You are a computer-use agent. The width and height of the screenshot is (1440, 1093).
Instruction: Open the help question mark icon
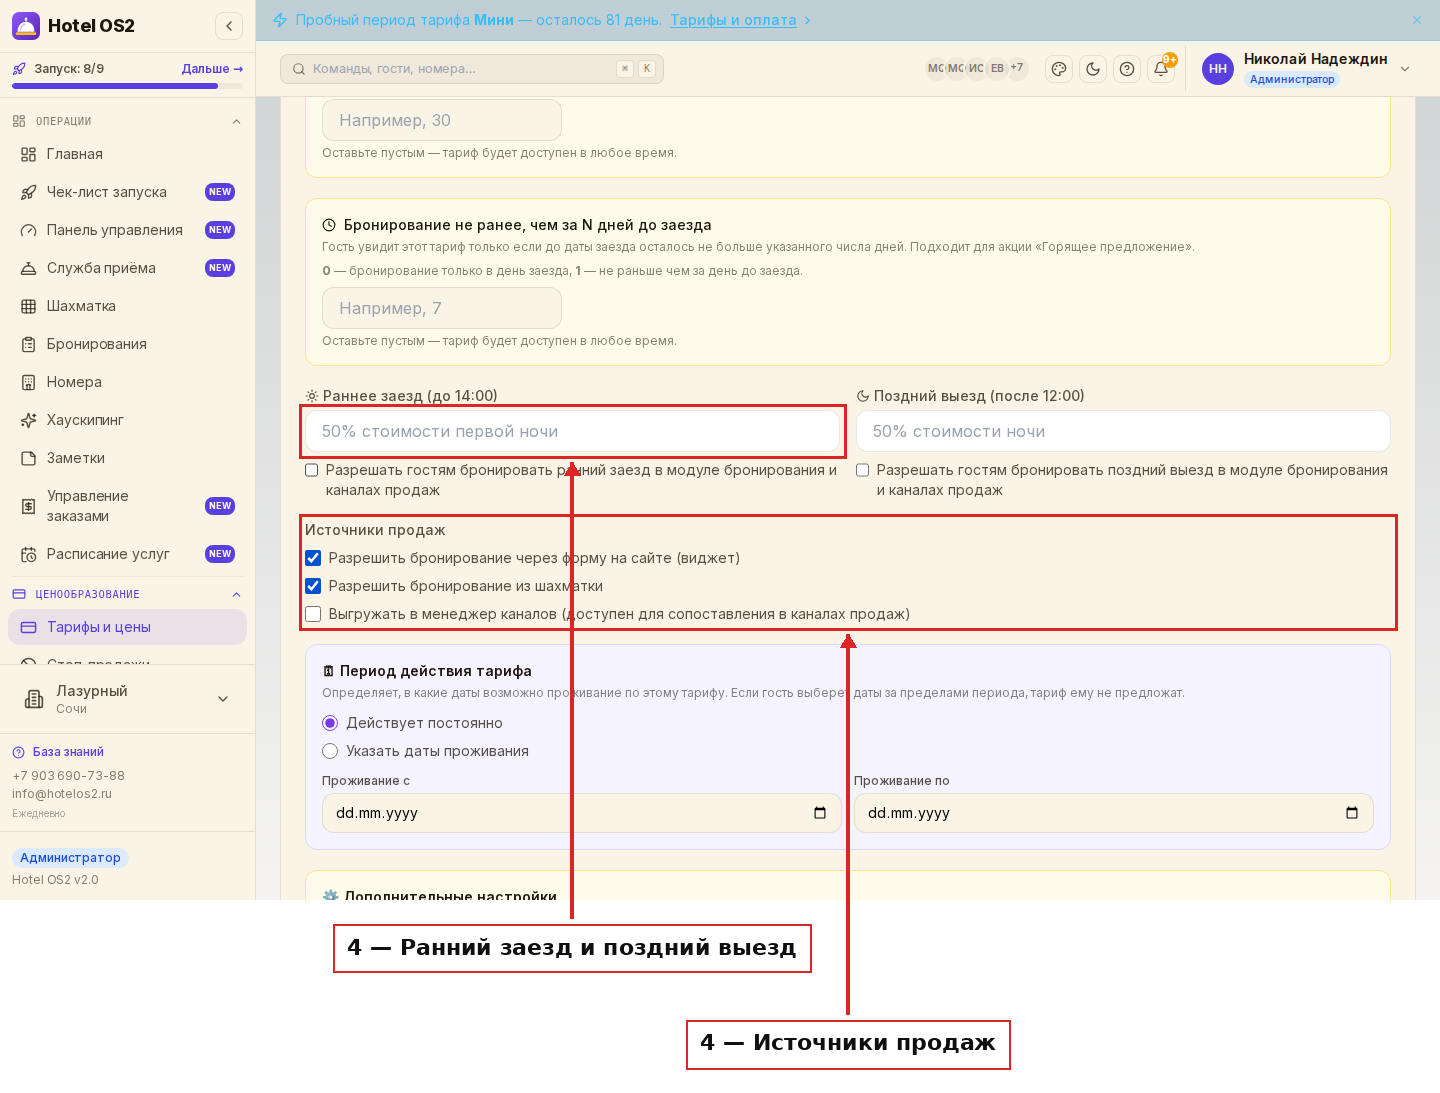tap(1127, 69)
